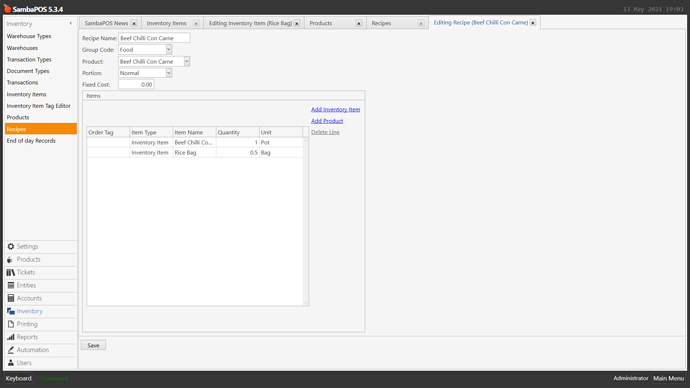Click the Quantity column header
The height and width of the screenshot is (388, 690).
point(237,132)
